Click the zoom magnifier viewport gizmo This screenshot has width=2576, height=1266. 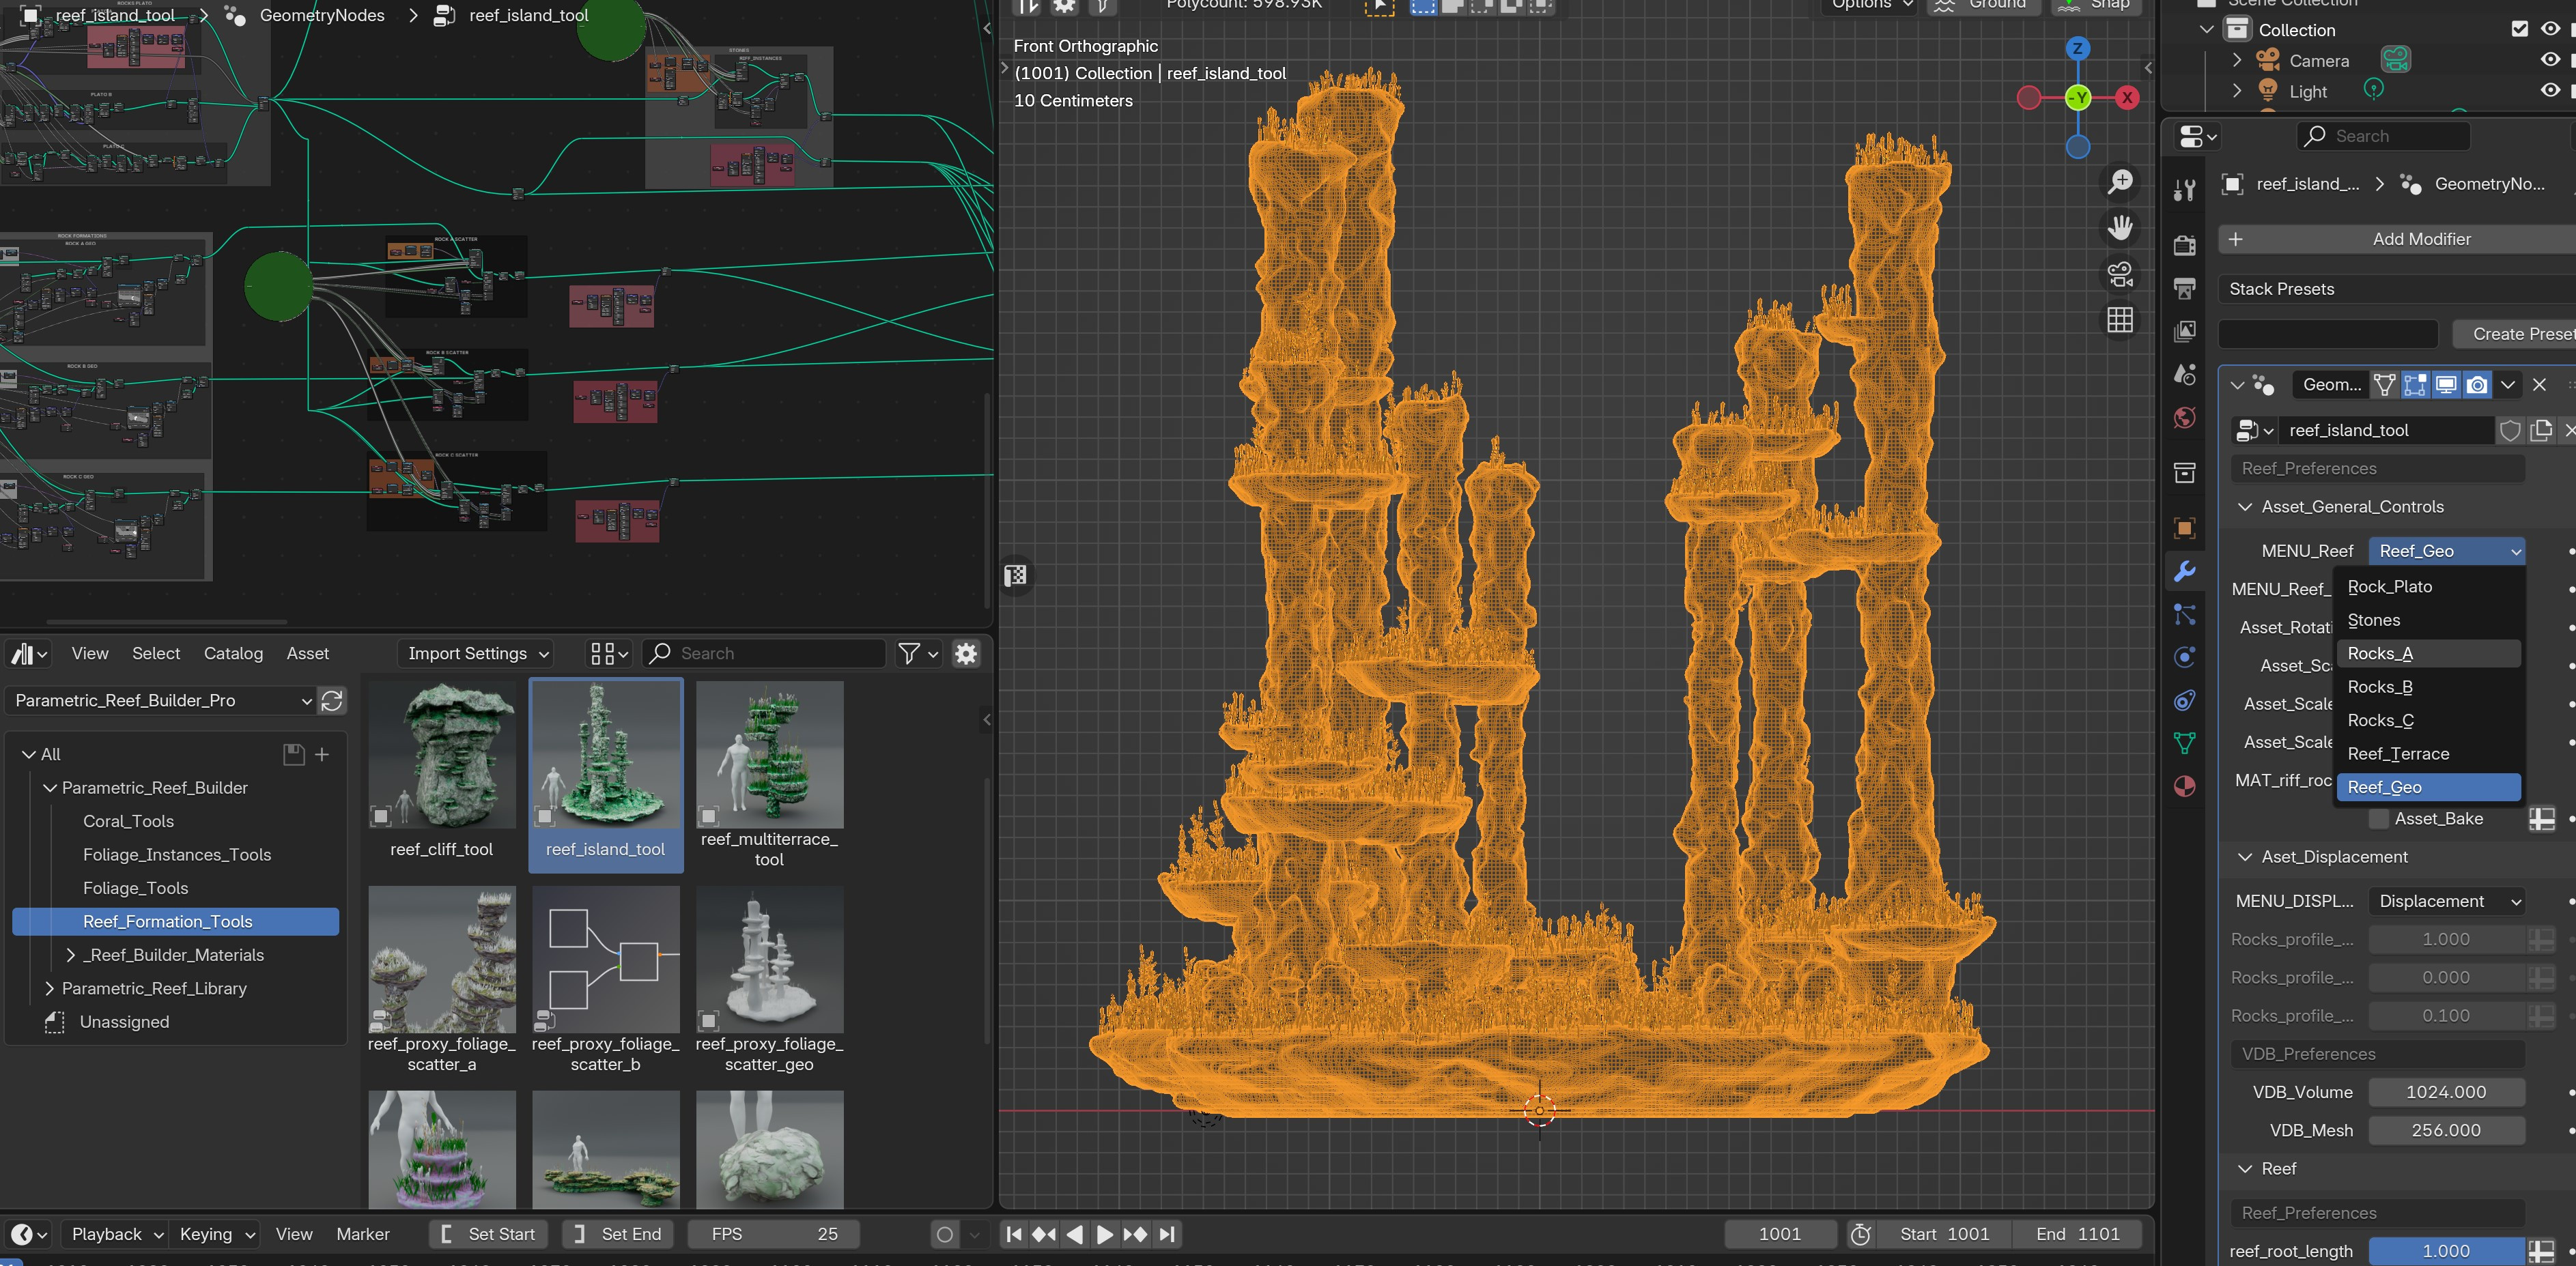[x=2120, y=182]
